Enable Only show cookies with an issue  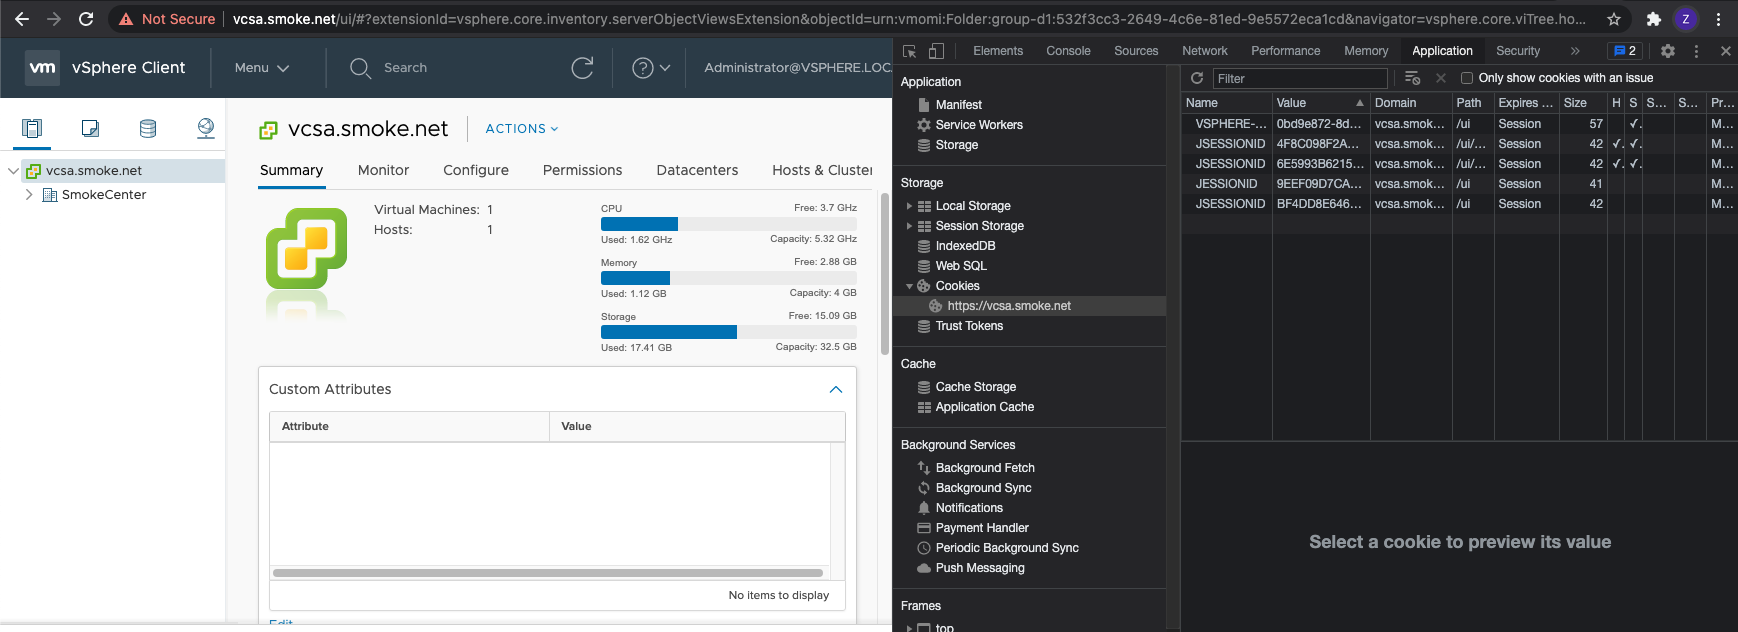(1467, 78)
